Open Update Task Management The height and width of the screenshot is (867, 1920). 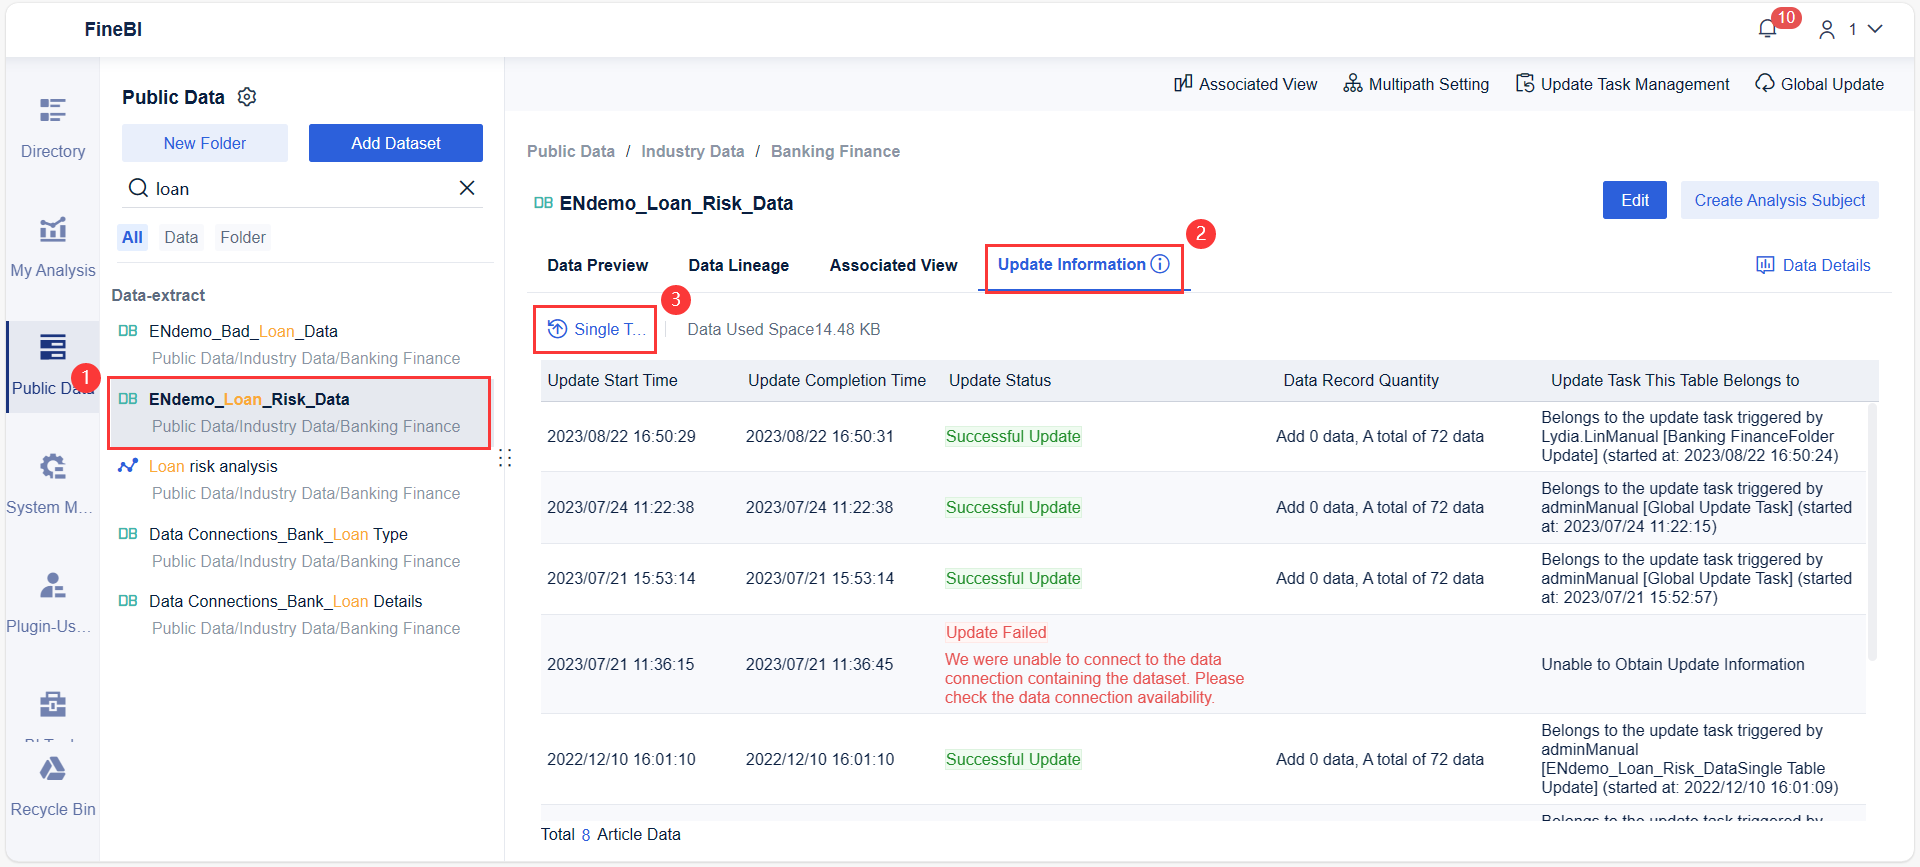(1623, 84)
